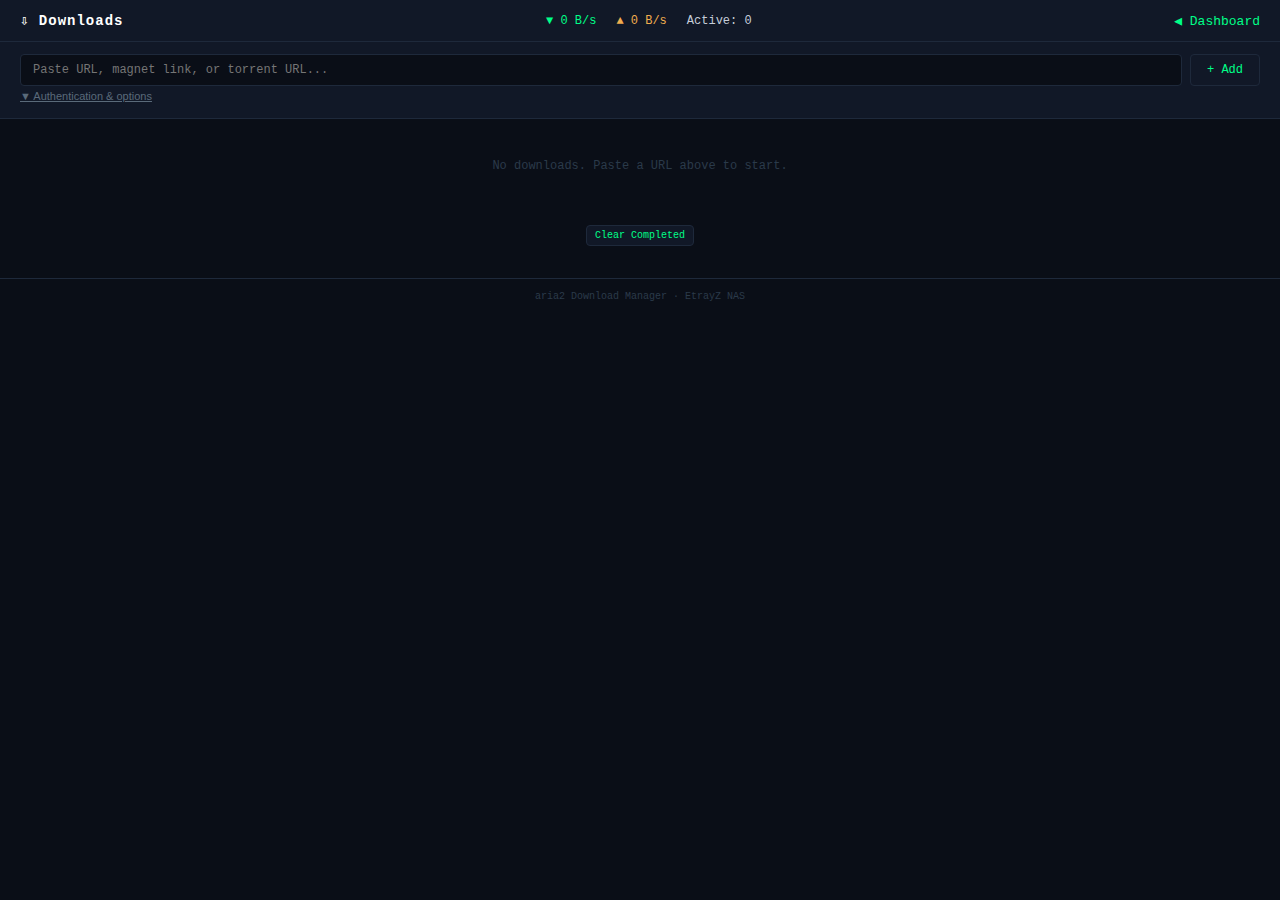1280x900 pixels.
Task: Click the Clear Completed button
Action: [x=639, y=235]
